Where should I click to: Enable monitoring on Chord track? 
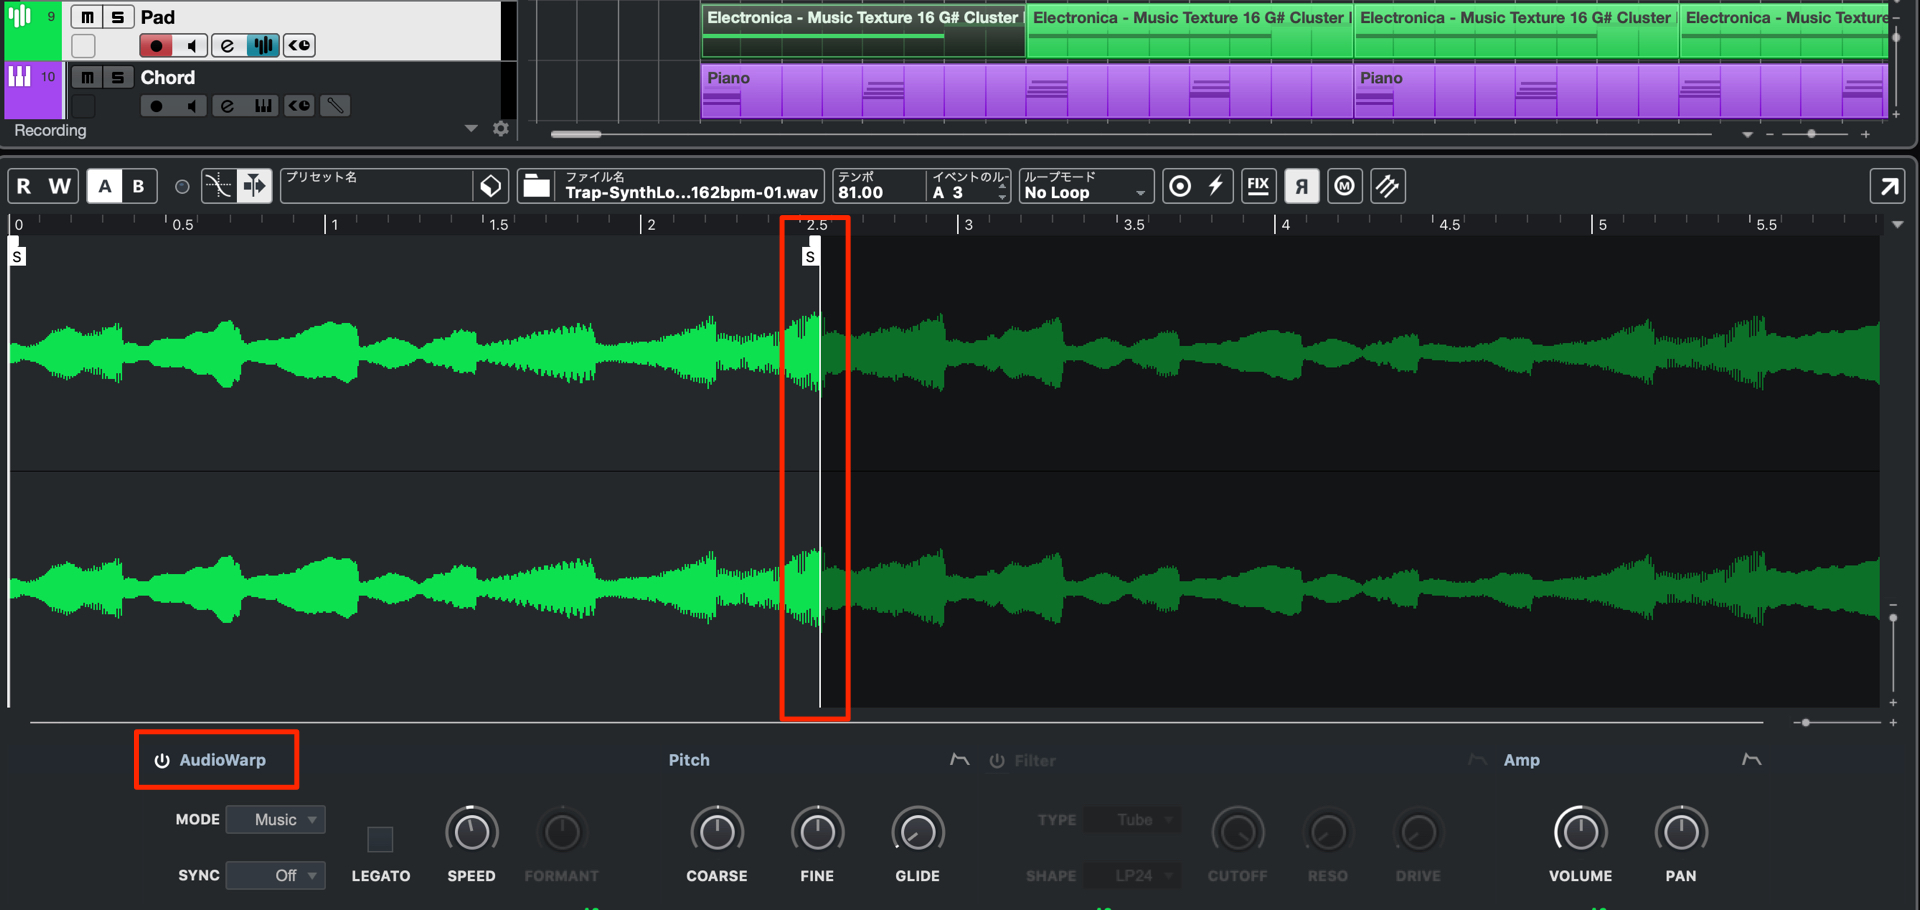191,105
